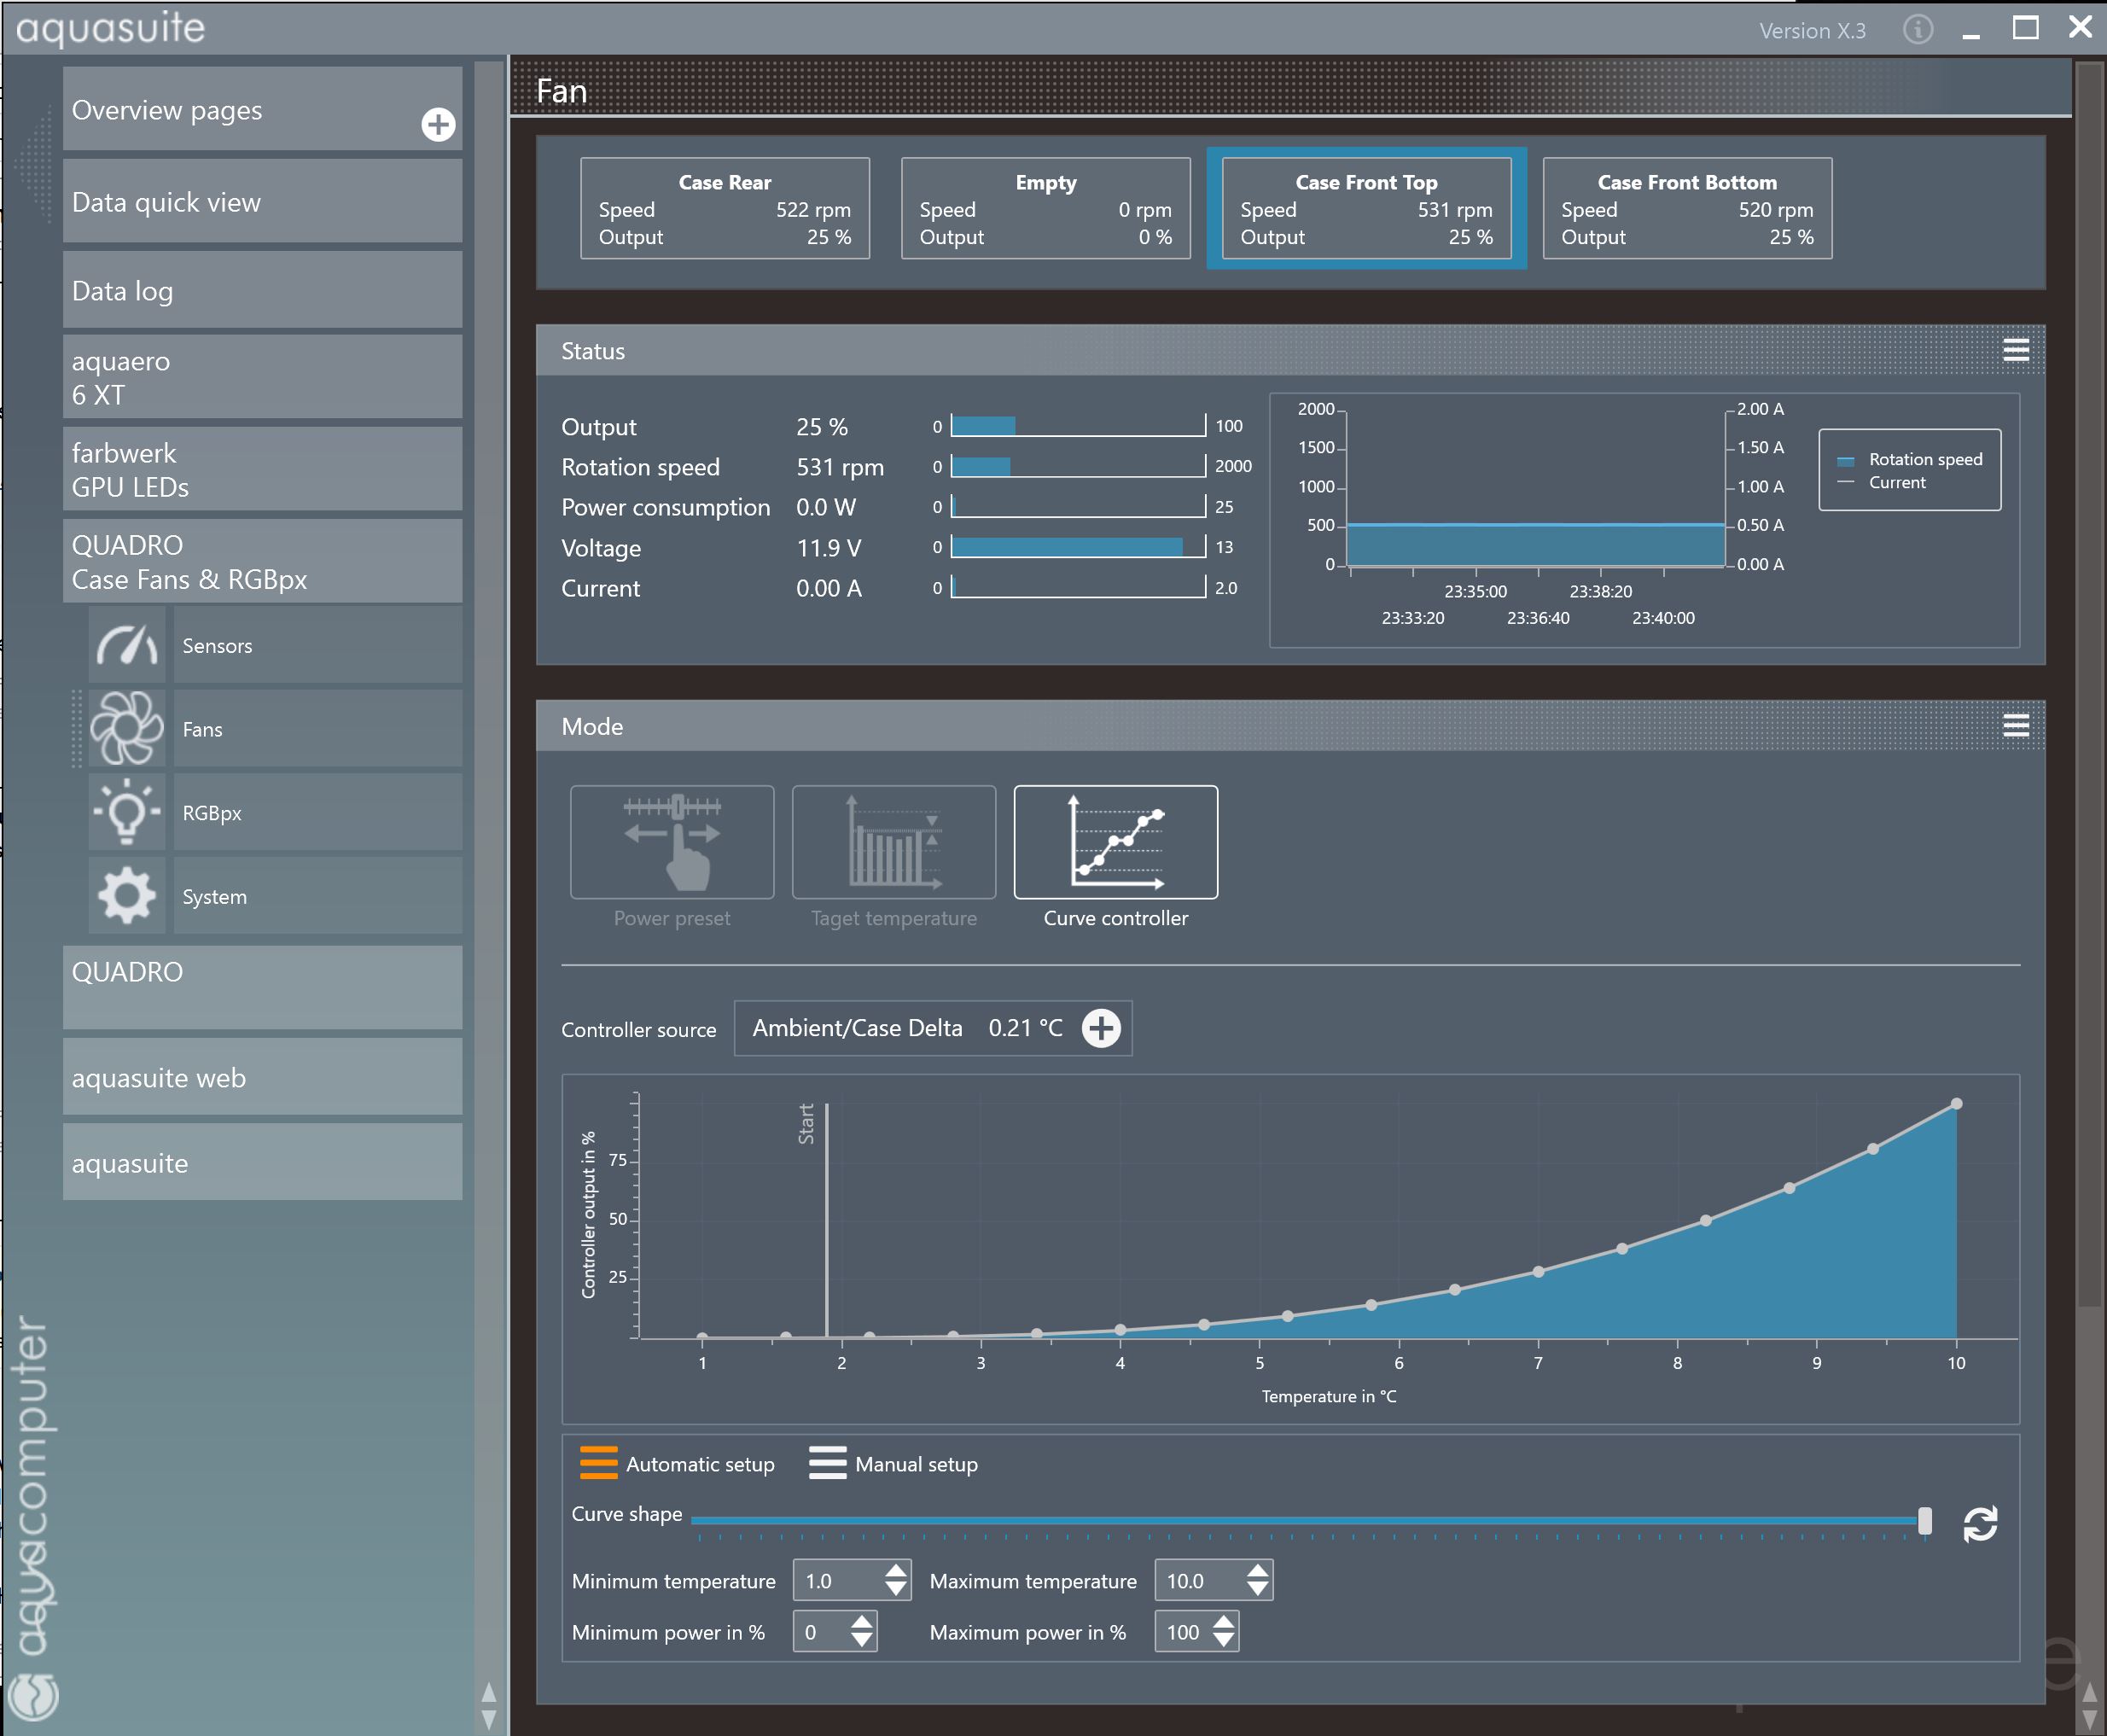Switch to Manual setup option

[x=893, y=1463]
